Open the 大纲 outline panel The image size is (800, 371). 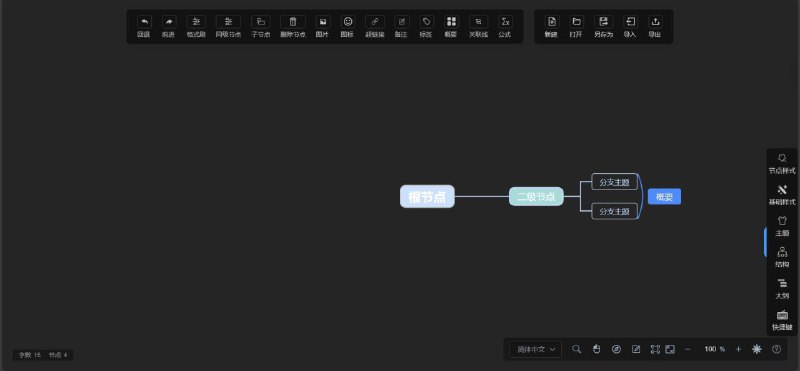(782, 289)
